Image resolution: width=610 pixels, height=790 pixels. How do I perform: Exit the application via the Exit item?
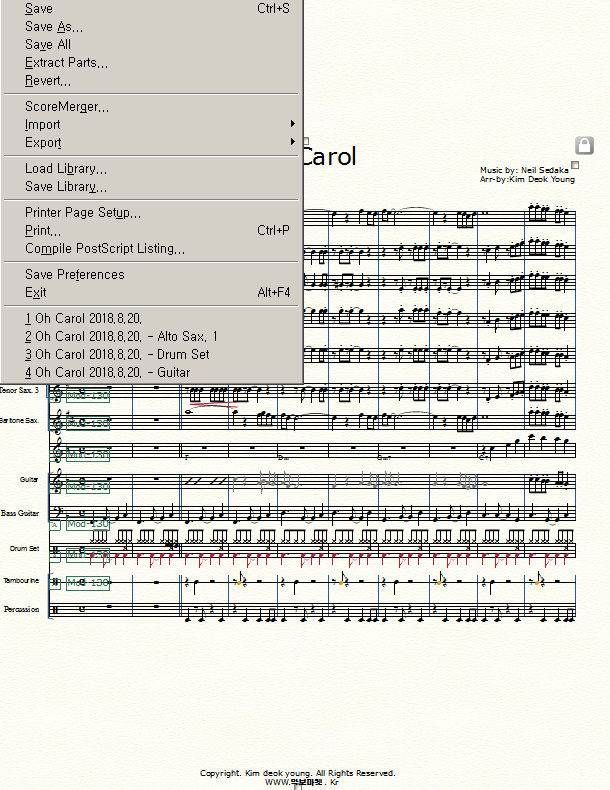click(36, 292)
